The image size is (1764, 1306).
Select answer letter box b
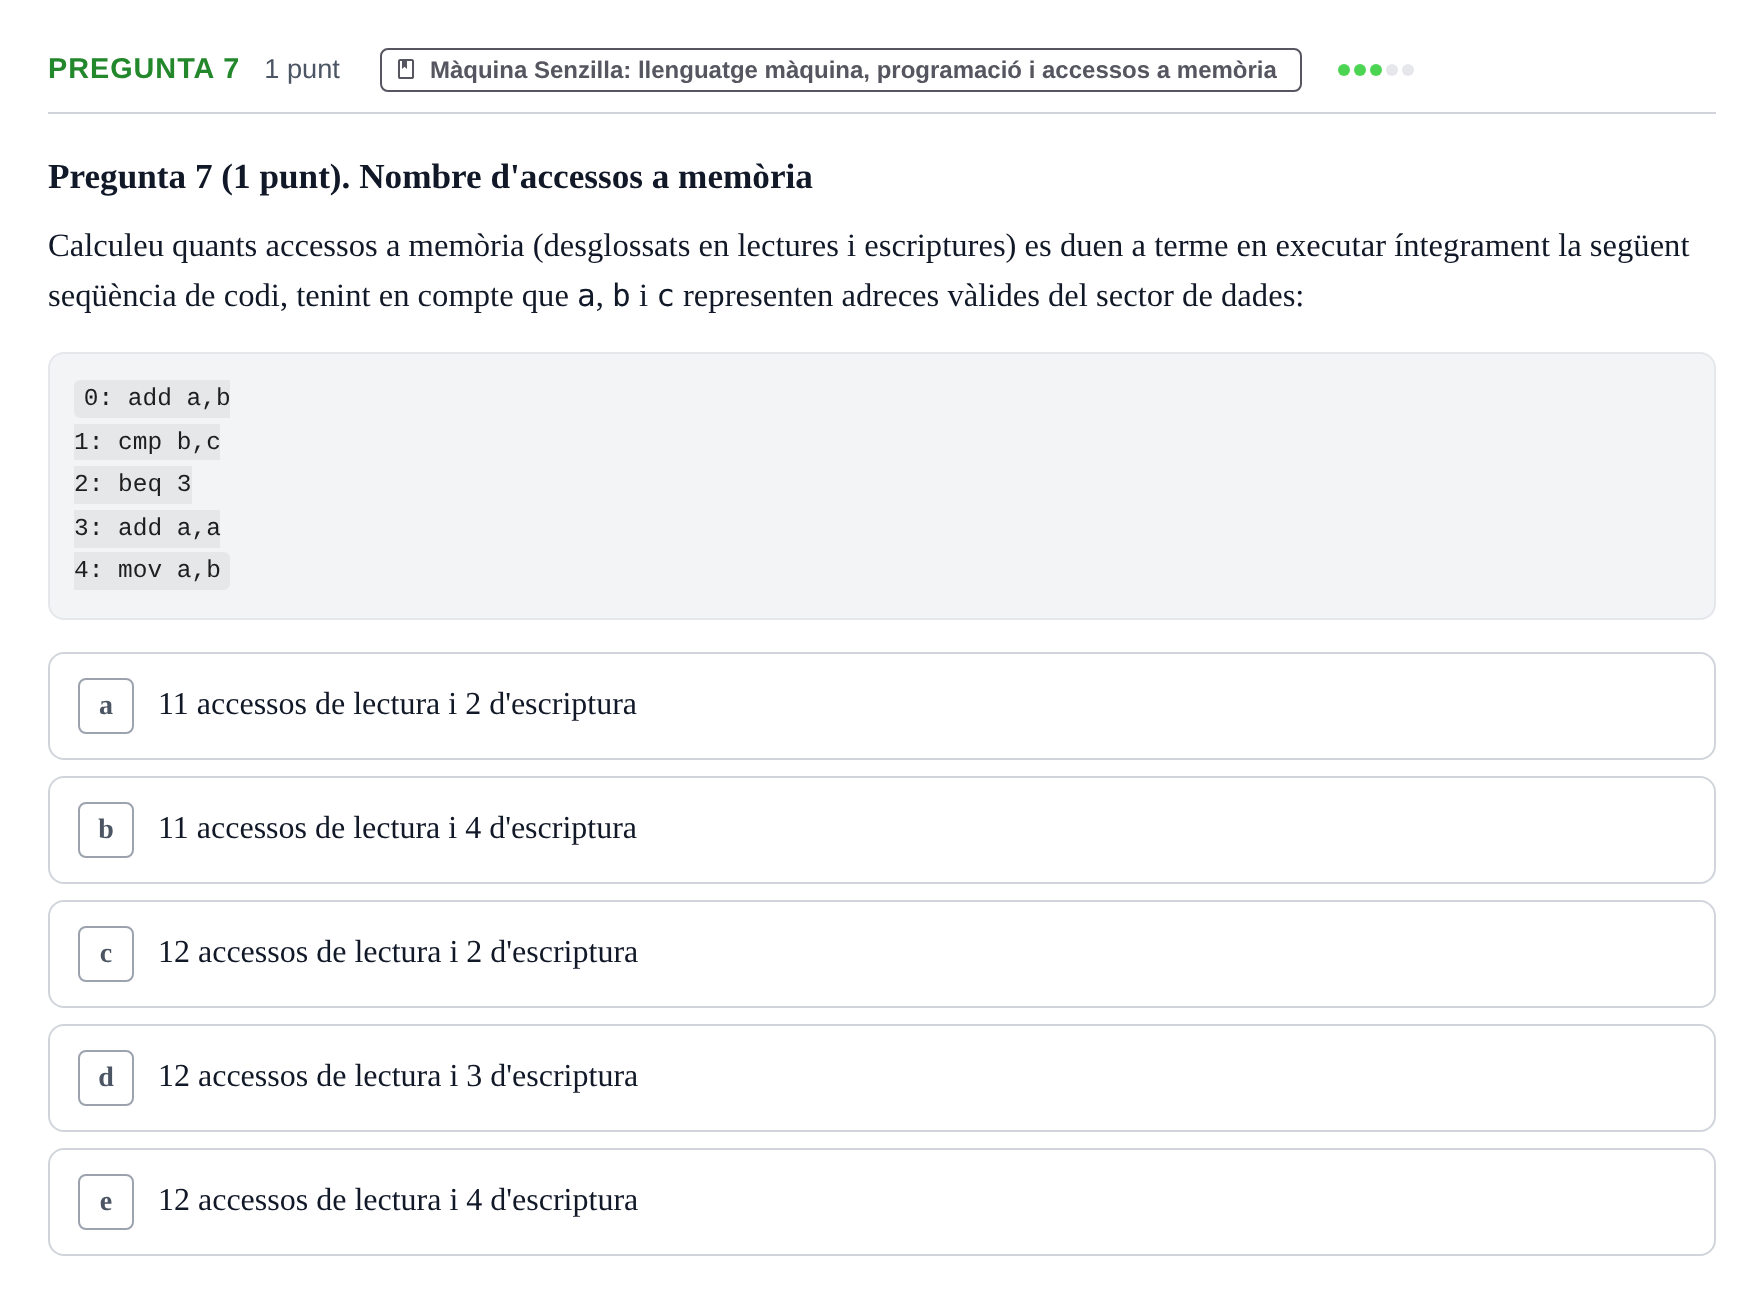tap(106, 830)
